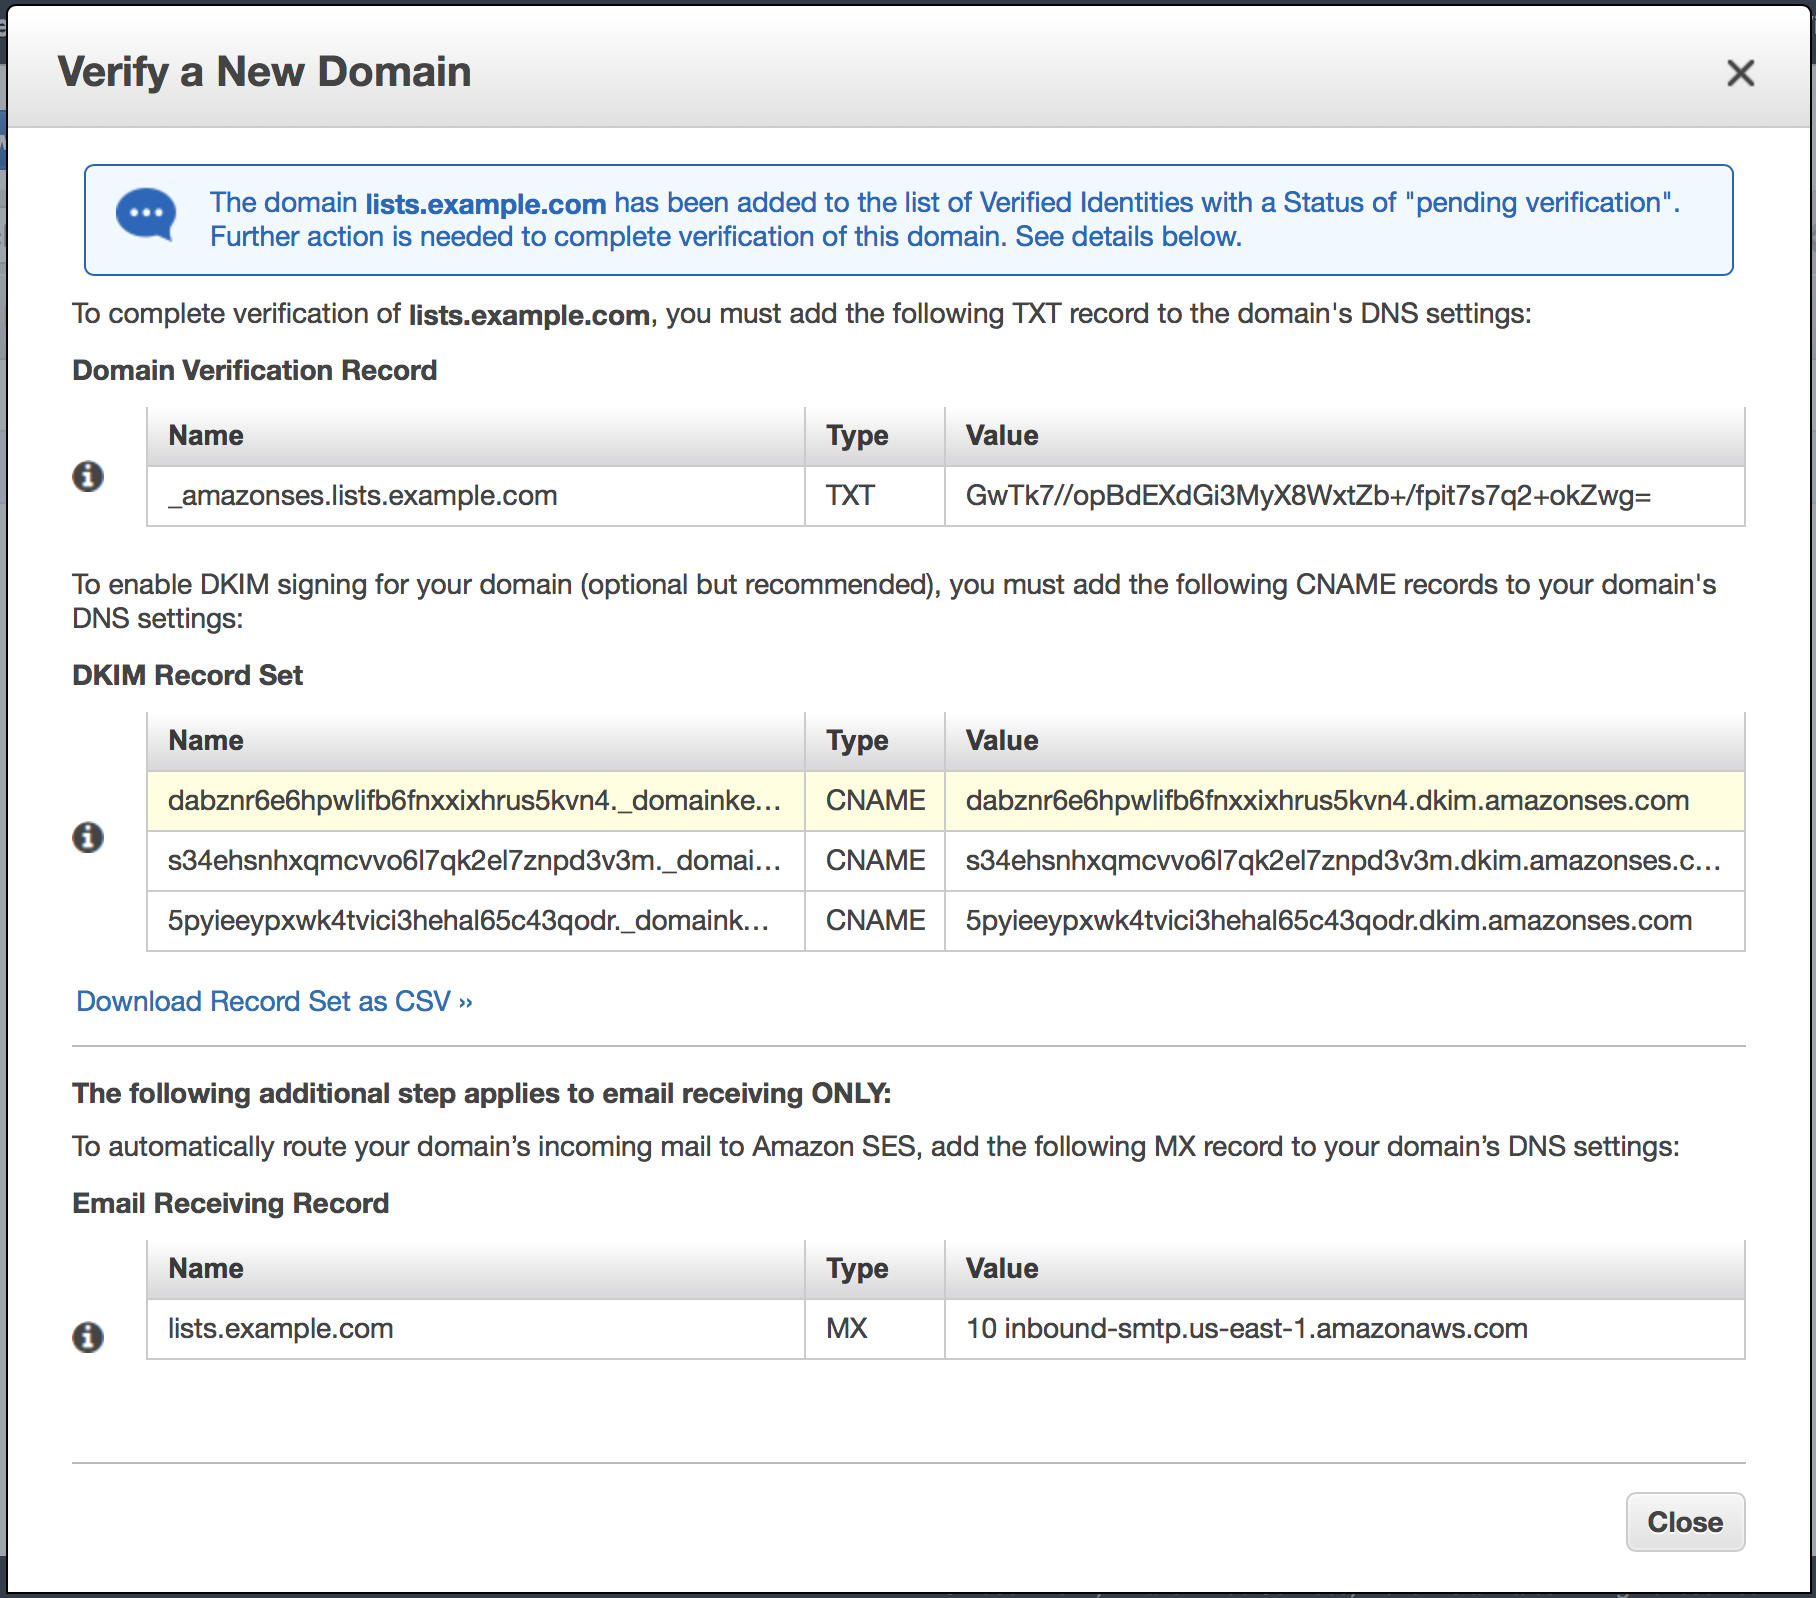Click the Verify a New Domain title

pyautogui.click(x=264, y=72)
